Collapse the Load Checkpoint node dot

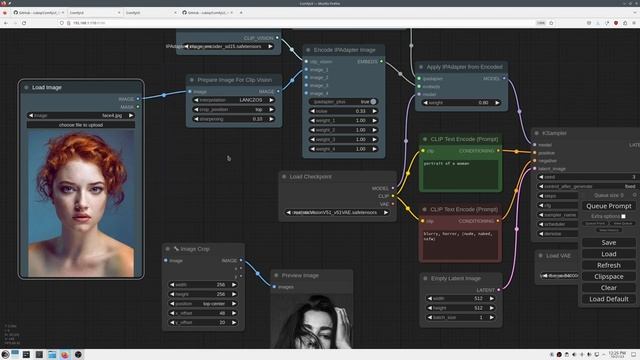point(284,177)
